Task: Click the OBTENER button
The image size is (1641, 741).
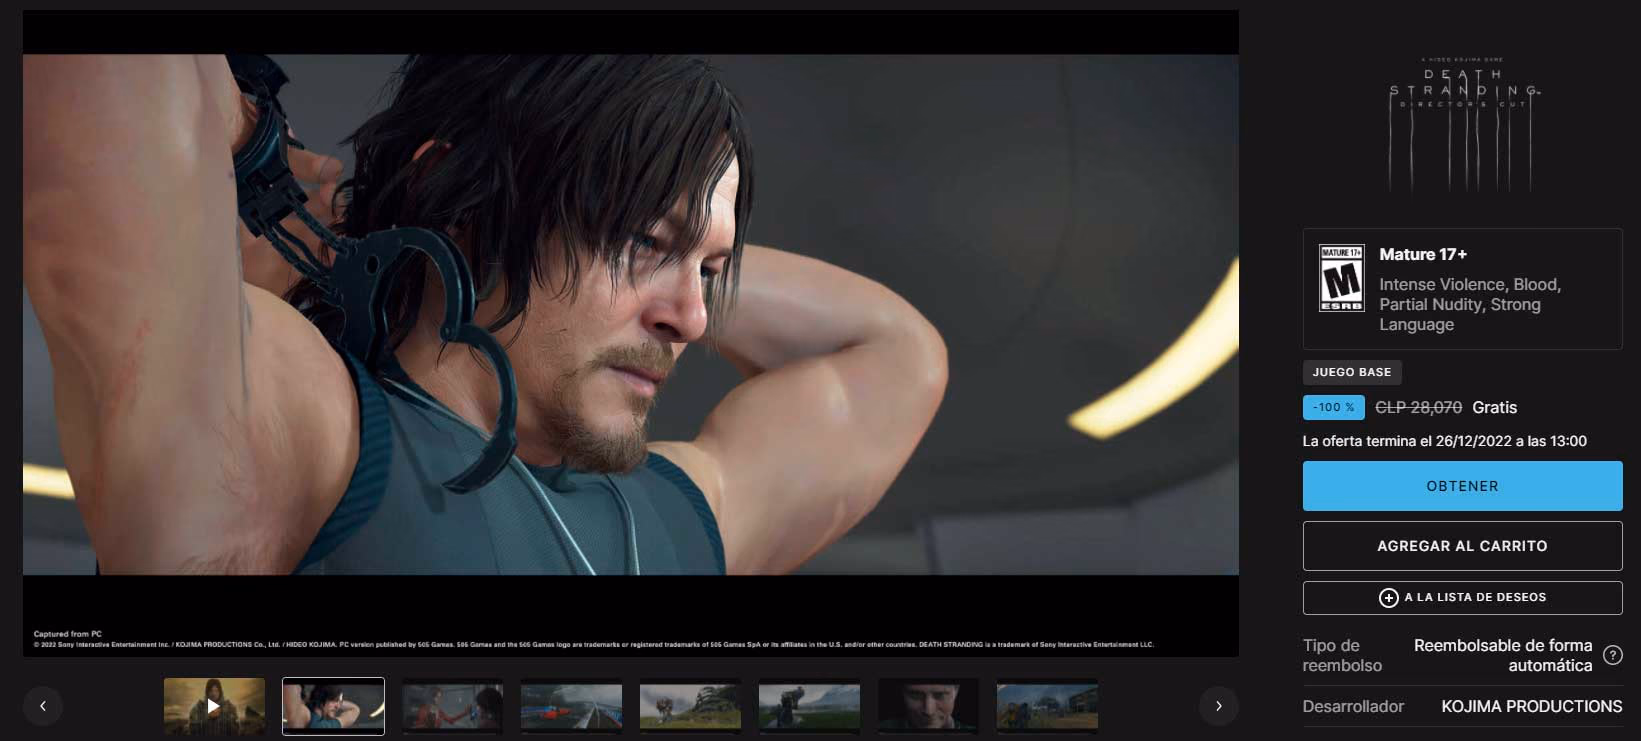Action: (1462, 486)
